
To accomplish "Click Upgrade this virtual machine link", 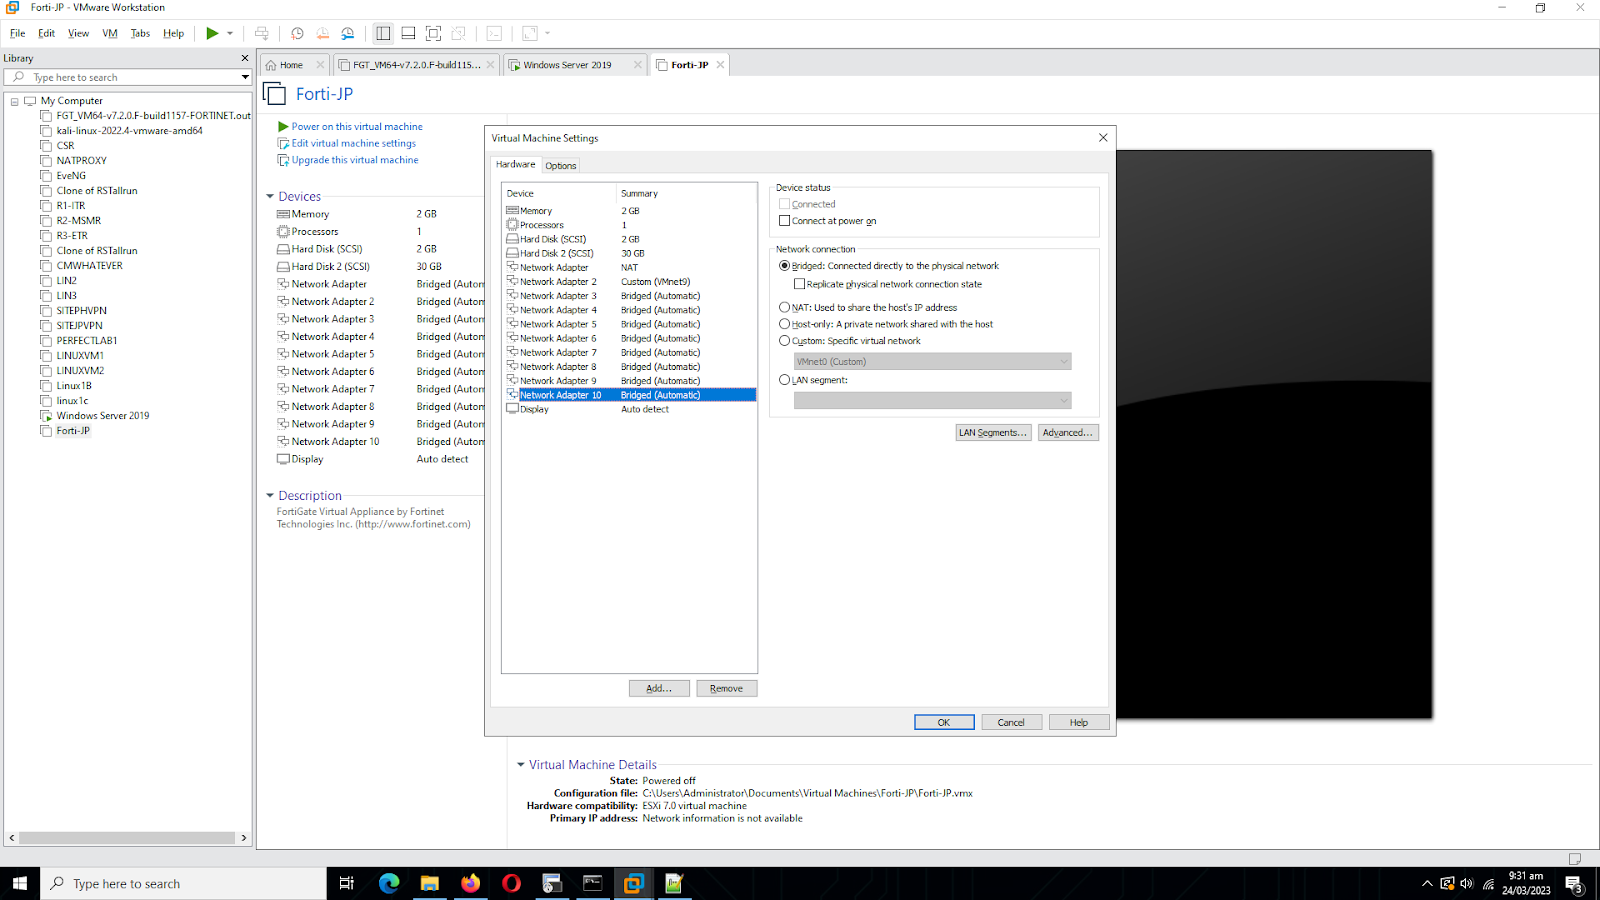I will click(355, 160).
